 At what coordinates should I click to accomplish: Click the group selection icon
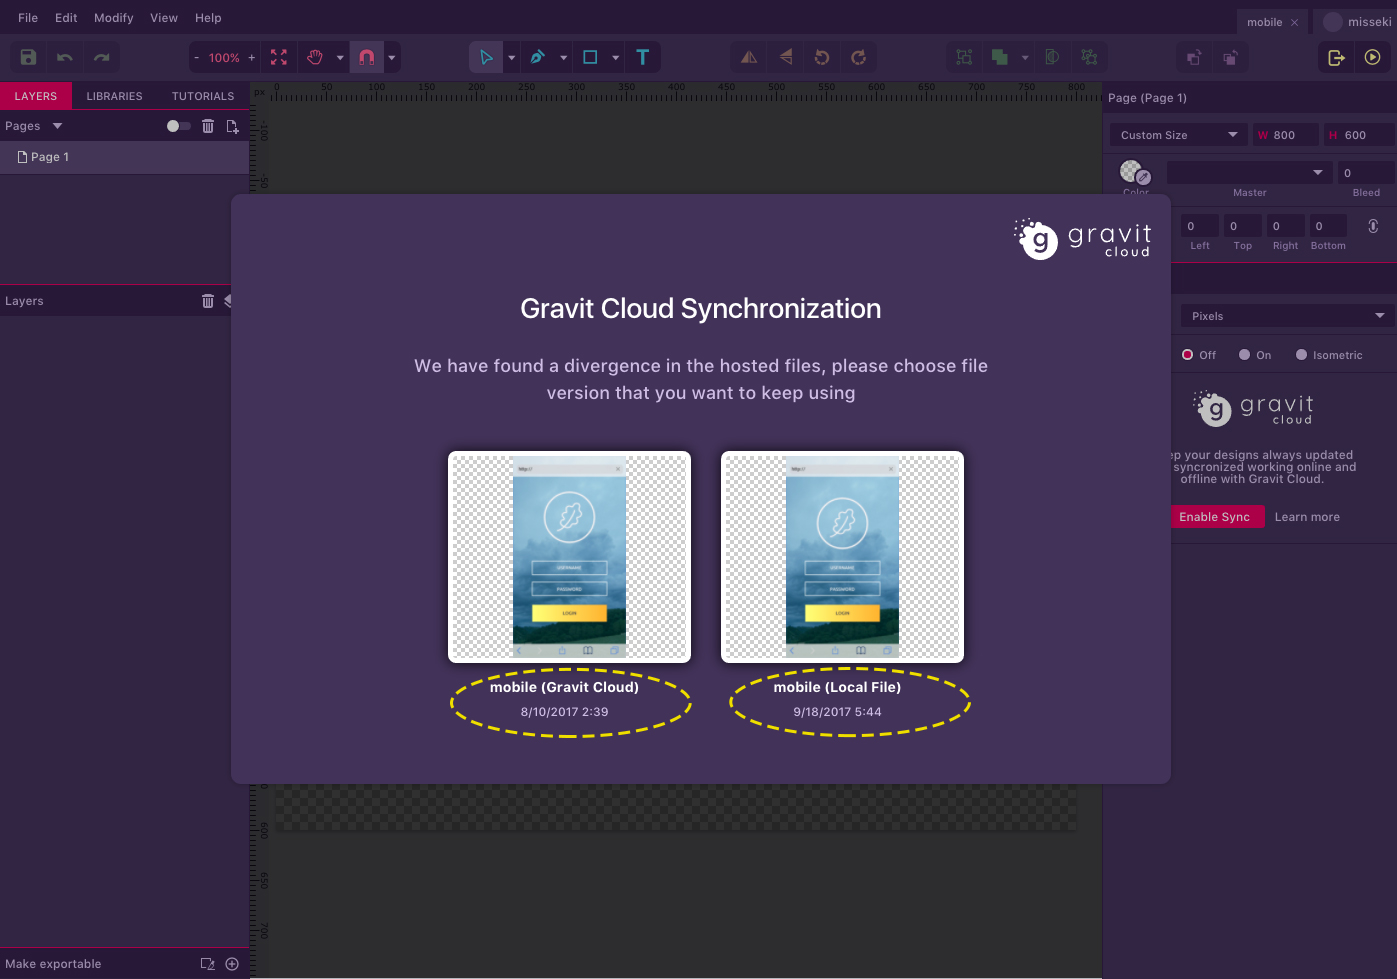tap(964, 57)
